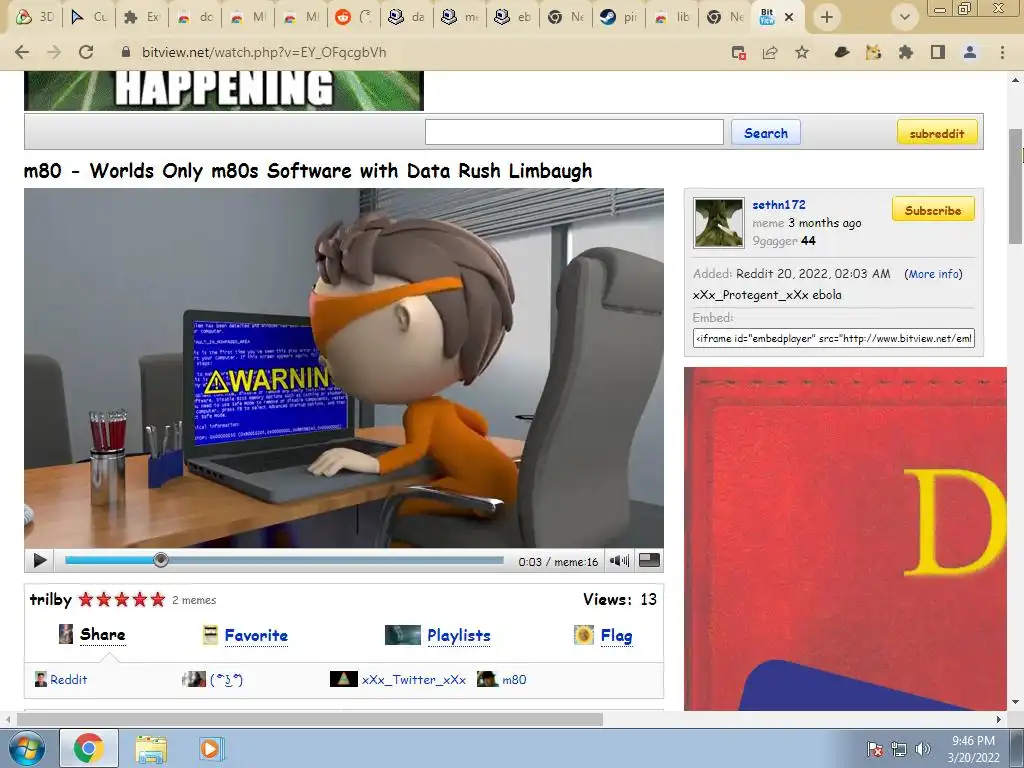Click the browser Back arrow
Viewport: 1024px width, 768px height.
[22, 52]
